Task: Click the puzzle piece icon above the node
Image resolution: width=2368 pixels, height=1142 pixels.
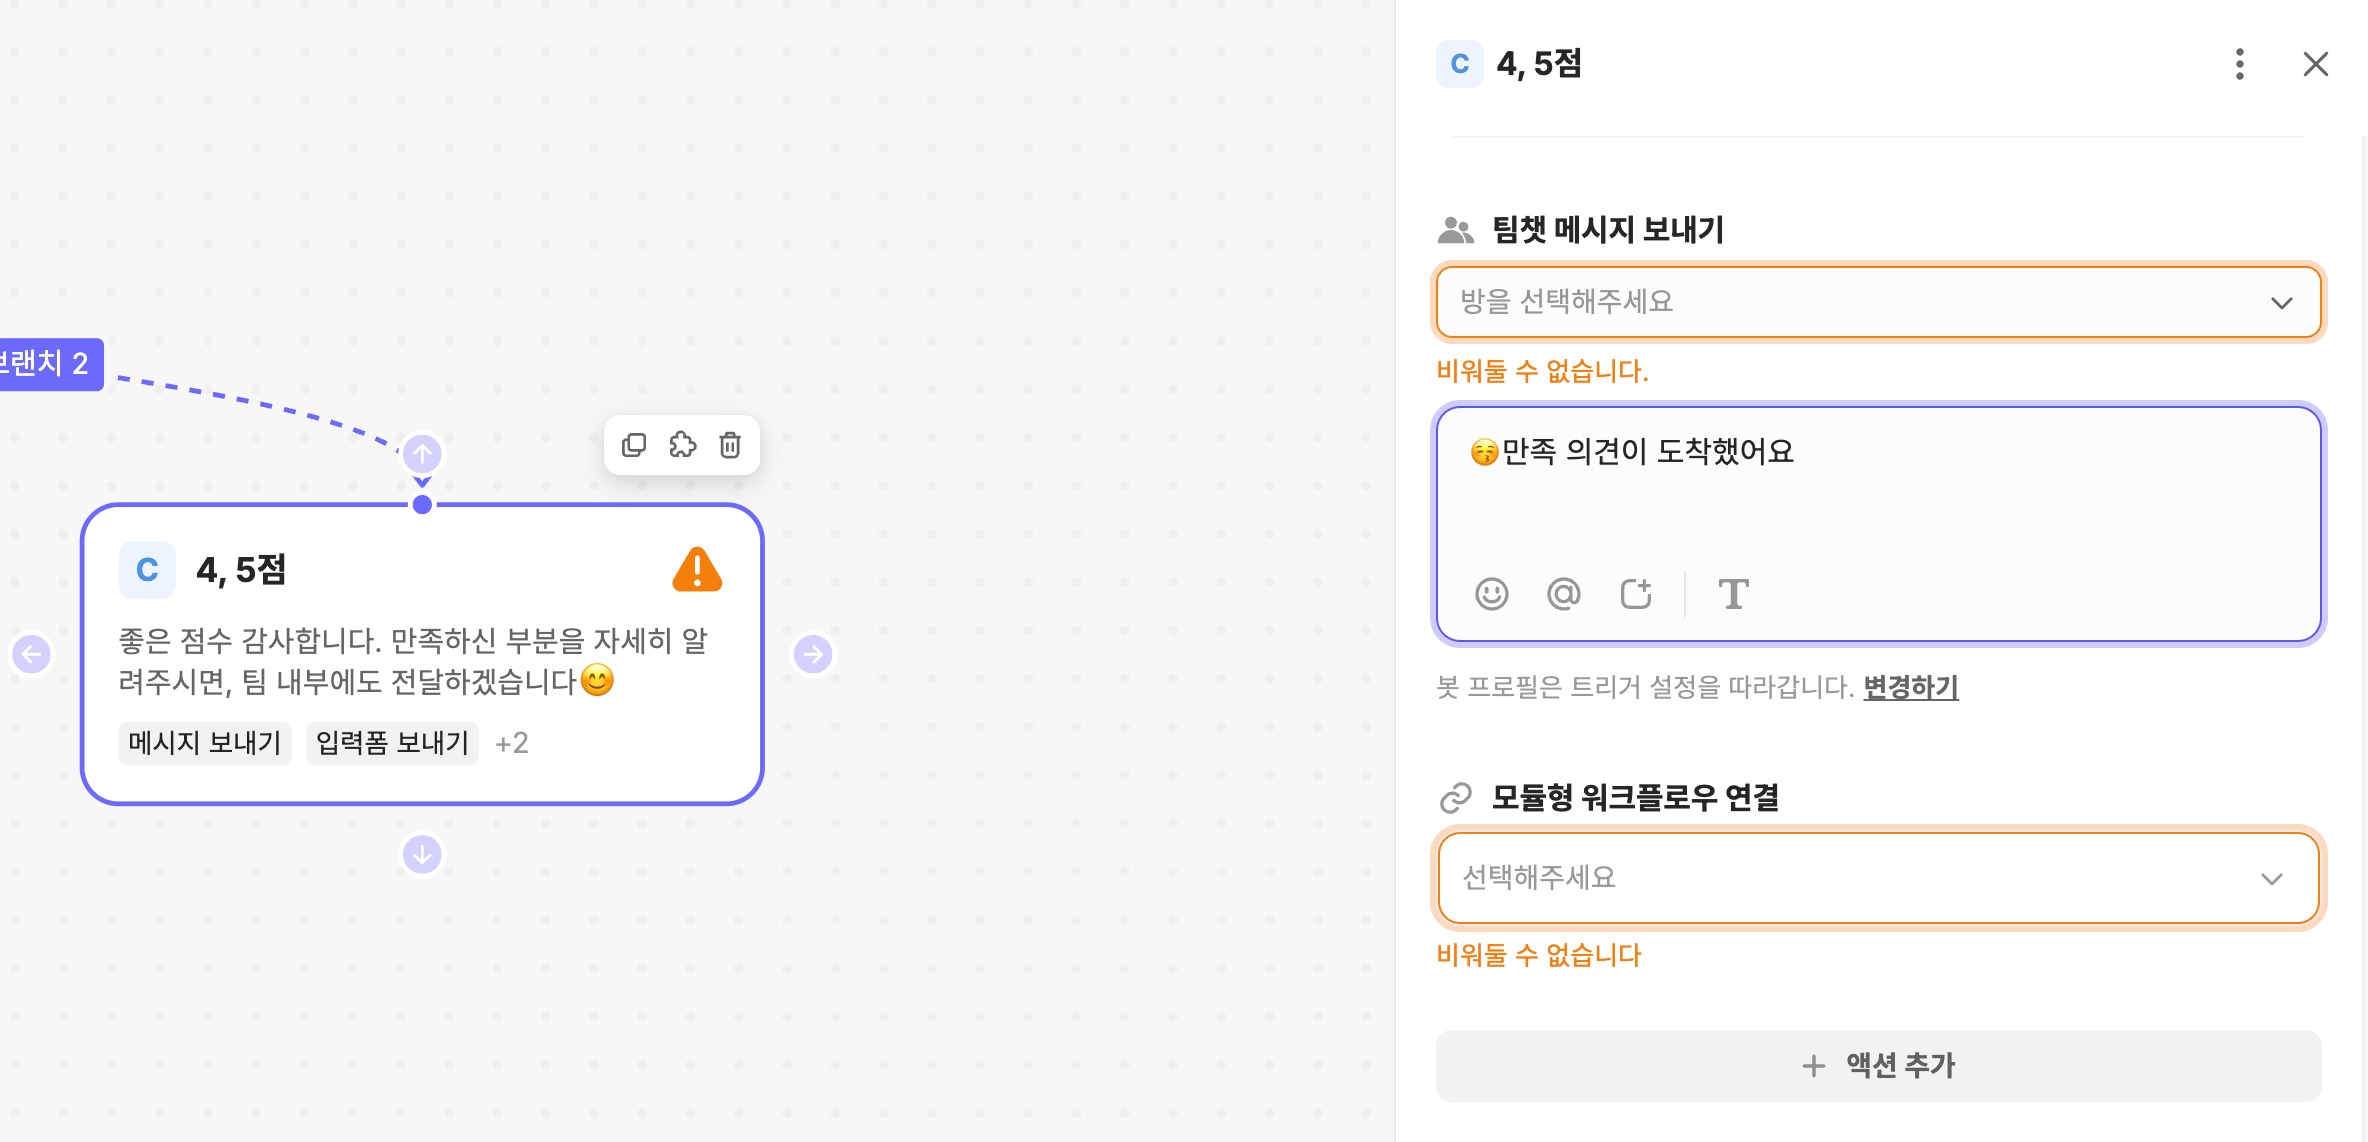Action: point(683,445)
